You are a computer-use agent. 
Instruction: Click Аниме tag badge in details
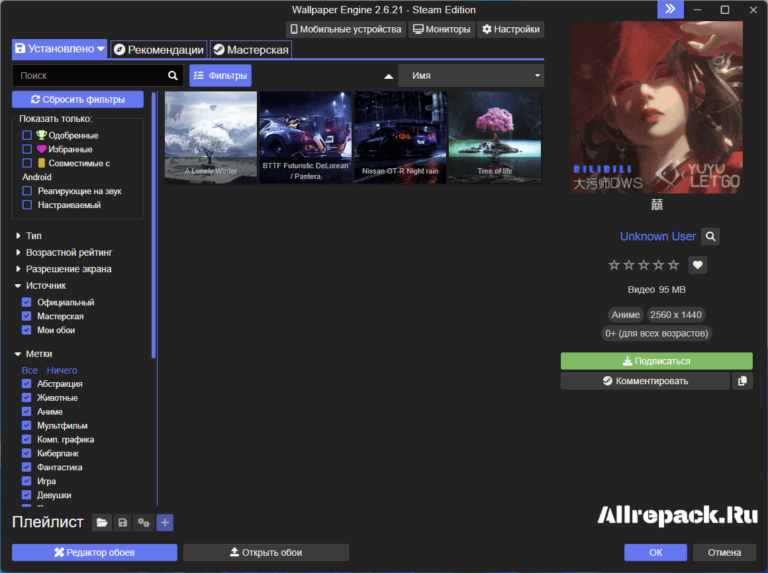point(625,315)
